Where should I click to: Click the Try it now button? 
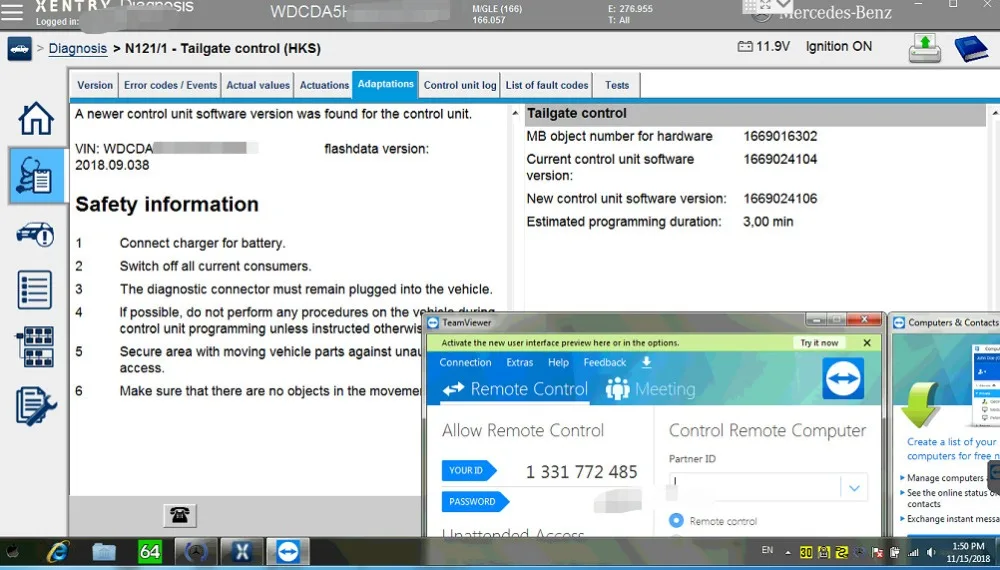820,343
